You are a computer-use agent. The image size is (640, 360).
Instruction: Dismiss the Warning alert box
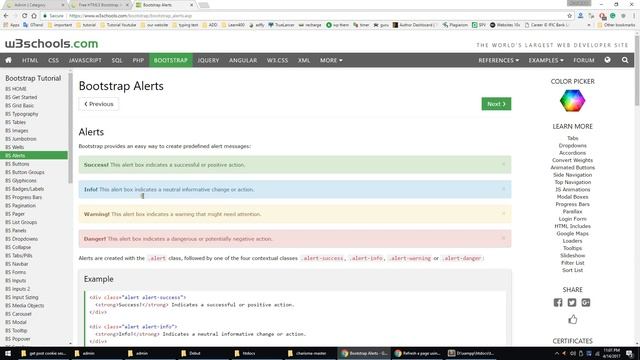click(x=503, y=213)
